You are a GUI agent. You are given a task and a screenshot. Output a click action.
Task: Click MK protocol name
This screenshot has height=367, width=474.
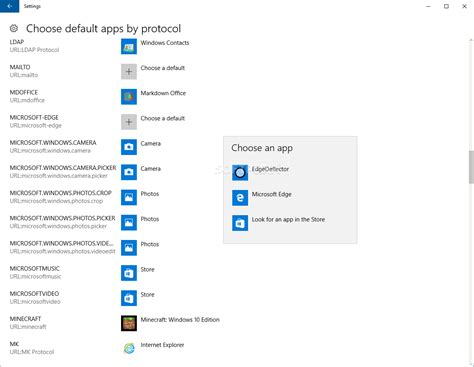point(14,344)
